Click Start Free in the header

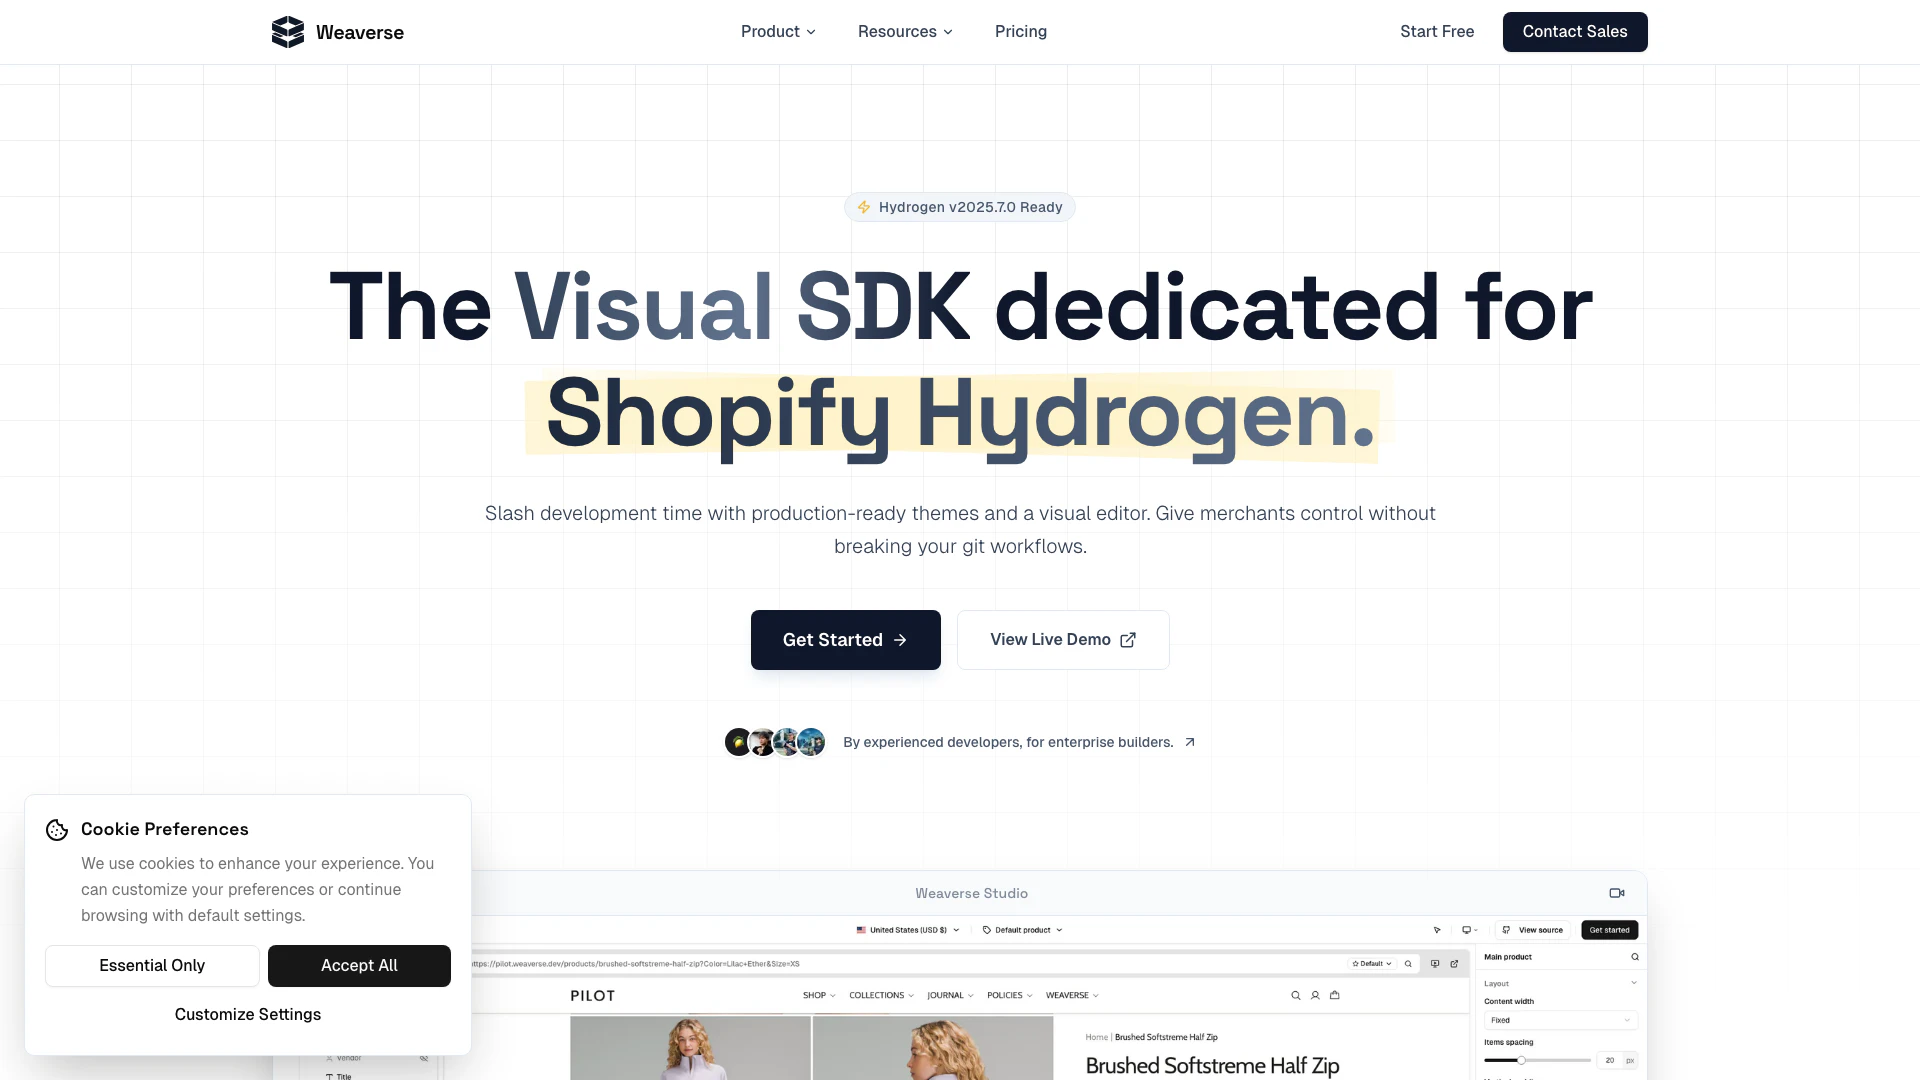tap(1436, 32)
